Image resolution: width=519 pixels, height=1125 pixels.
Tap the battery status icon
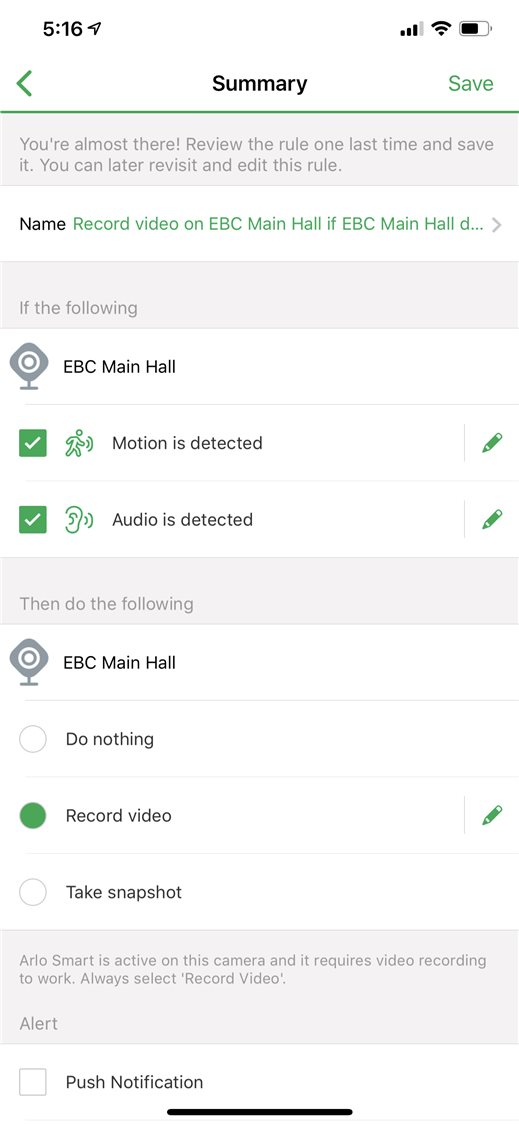476,29
